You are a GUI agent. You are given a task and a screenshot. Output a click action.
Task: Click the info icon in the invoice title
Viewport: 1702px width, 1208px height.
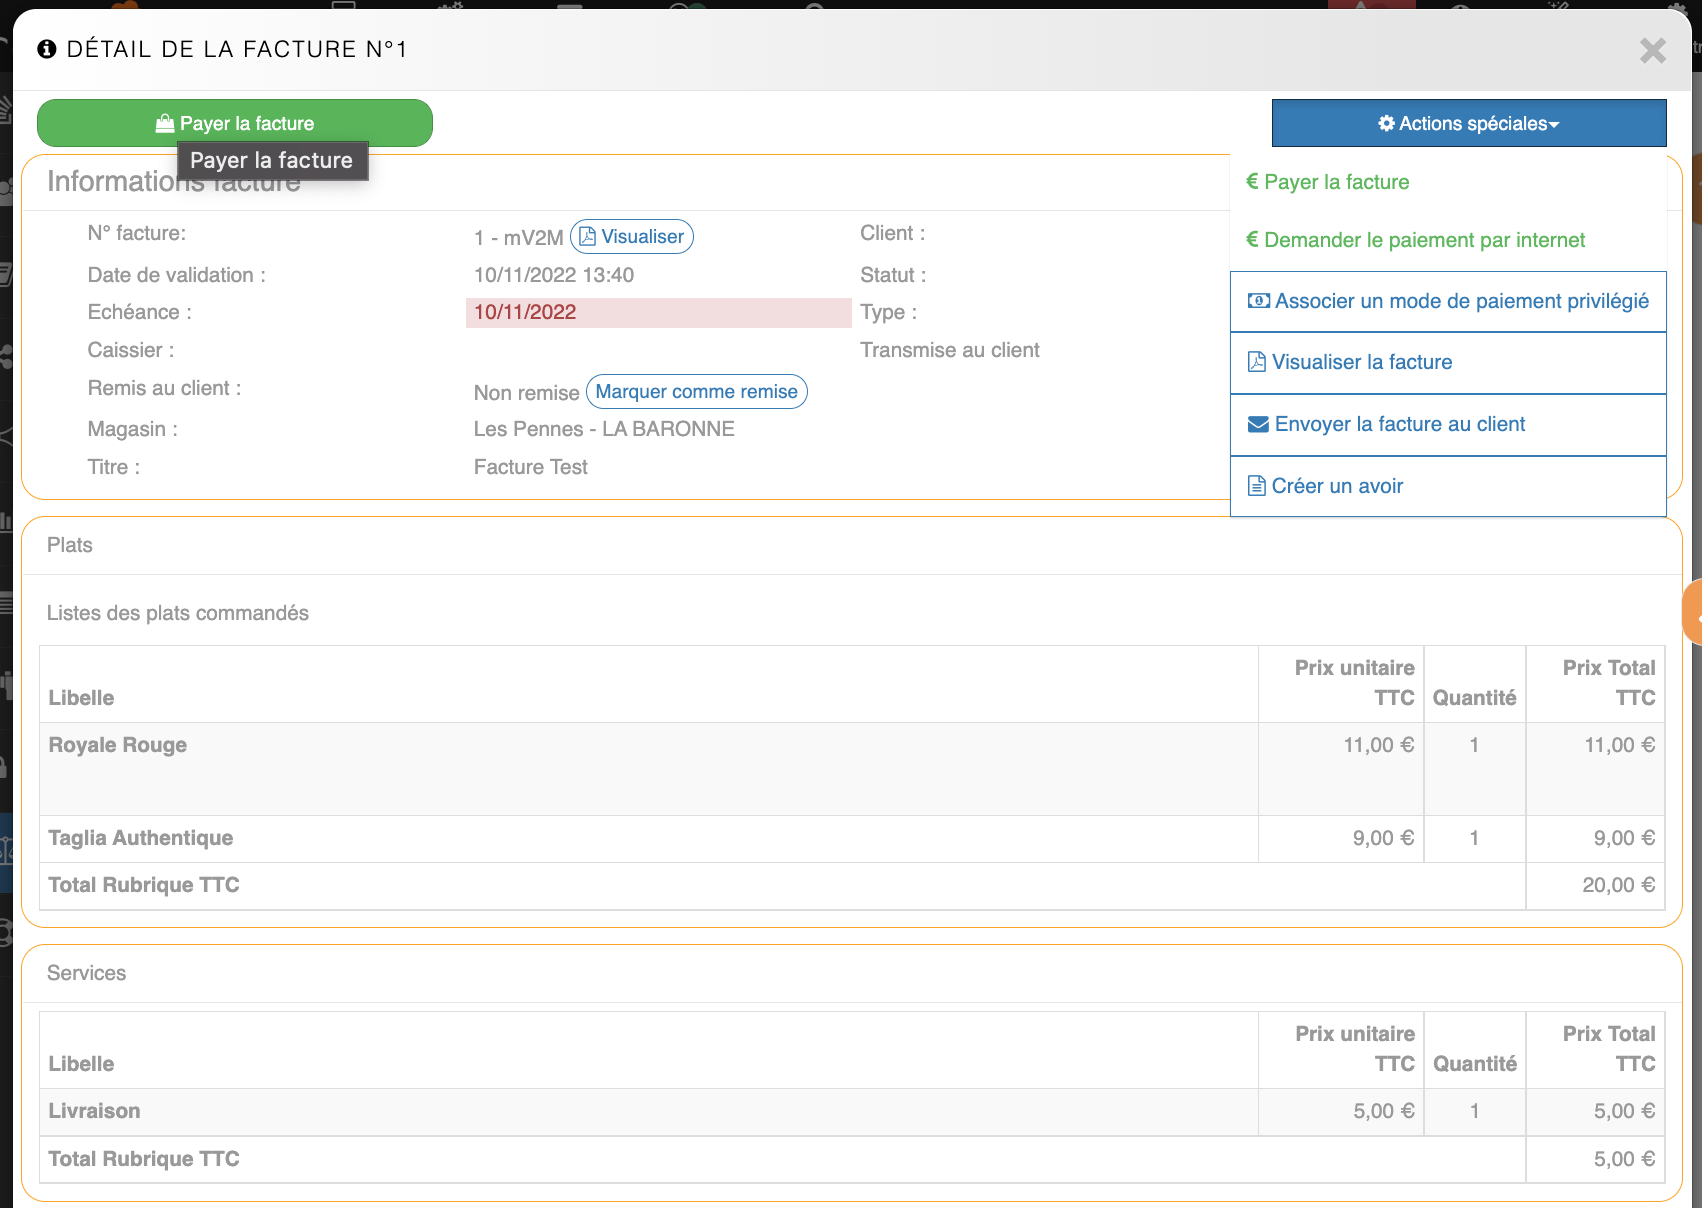pos(47,49)
